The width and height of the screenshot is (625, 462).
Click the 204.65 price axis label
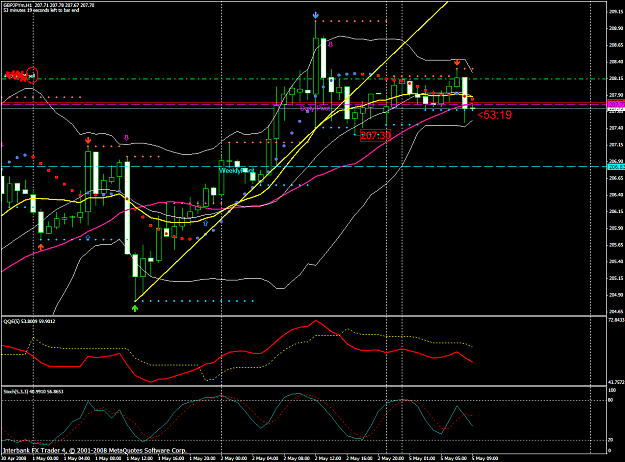[x=616, y=312]
